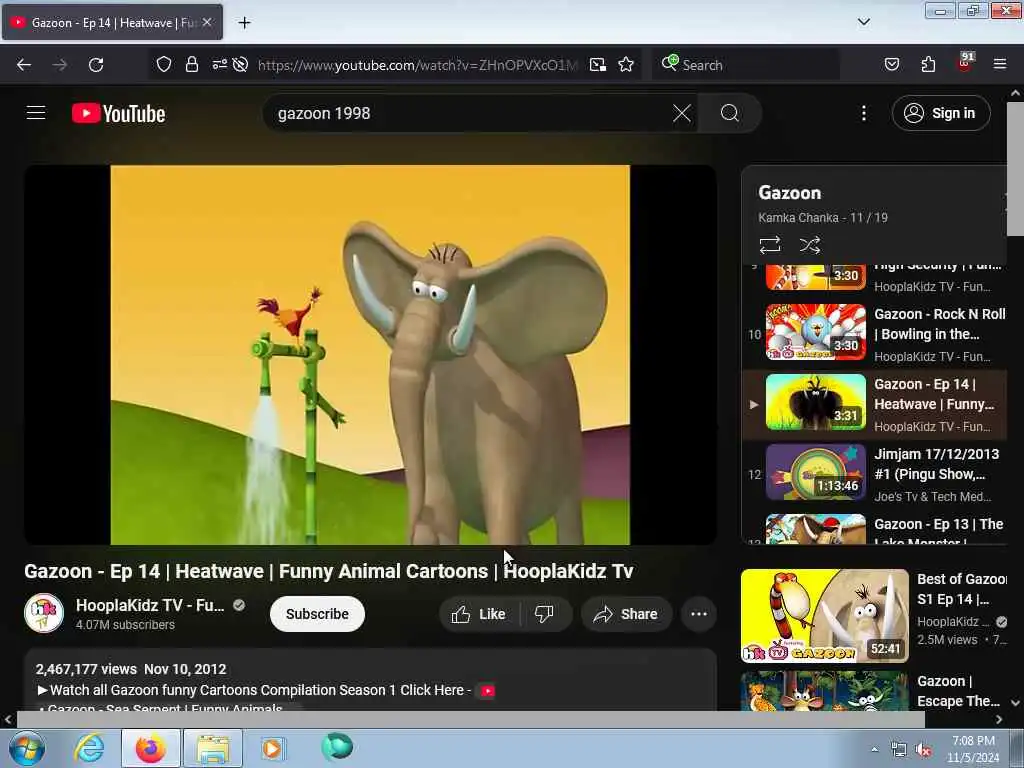Click the autoplay blocked icon in address bar
The width and height of the screenshot is (1024, 768).
[x=240, y=65]
